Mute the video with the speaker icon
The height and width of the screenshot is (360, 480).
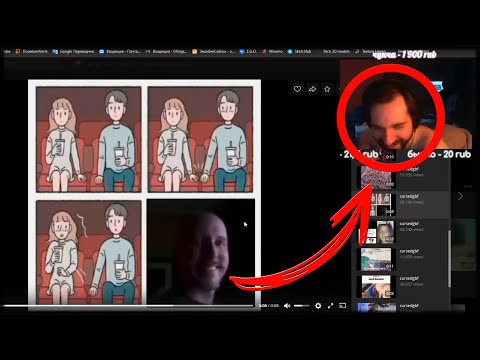(x=287, y=306)
